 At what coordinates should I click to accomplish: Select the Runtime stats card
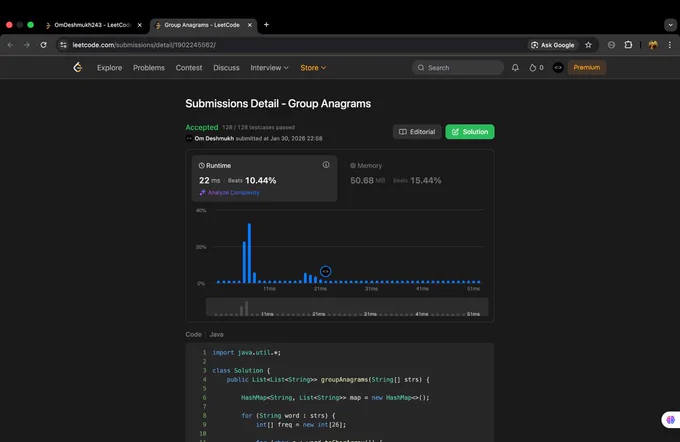point(265,178)
